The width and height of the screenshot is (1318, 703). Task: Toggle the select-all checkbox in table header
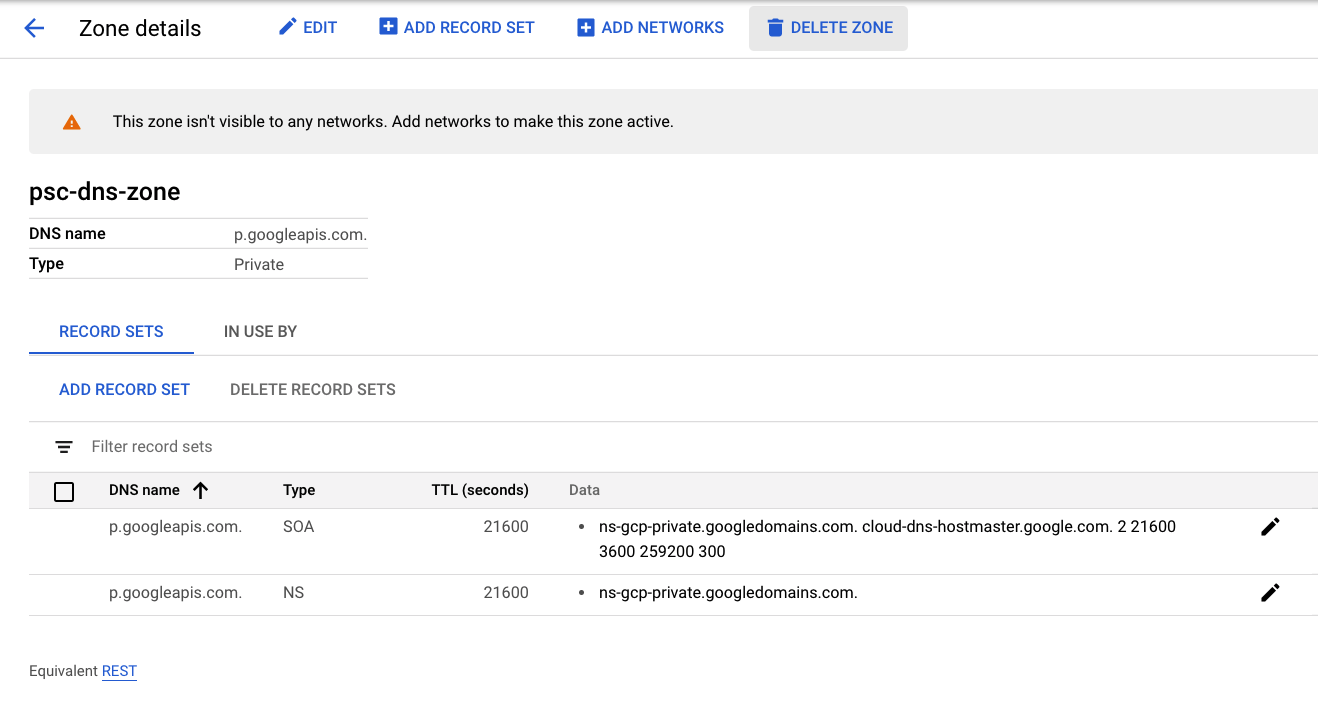click(64, 491)
